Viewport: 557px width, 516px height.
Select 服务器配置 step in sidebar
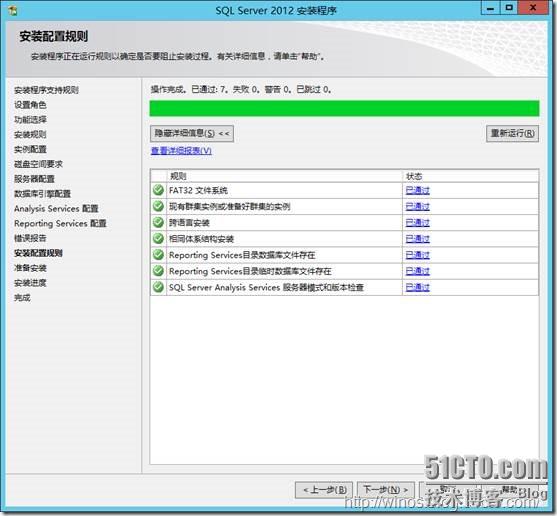click(34, 179)
